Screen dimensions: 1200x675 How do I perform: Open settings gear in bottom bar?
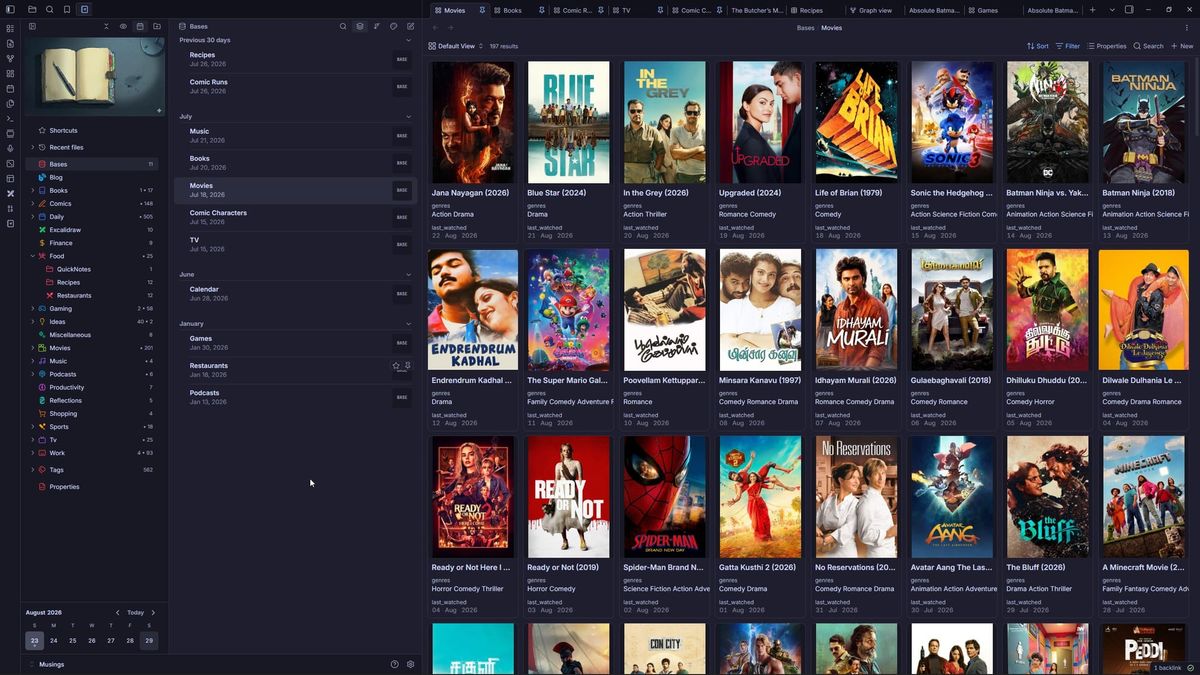(410, 664)
